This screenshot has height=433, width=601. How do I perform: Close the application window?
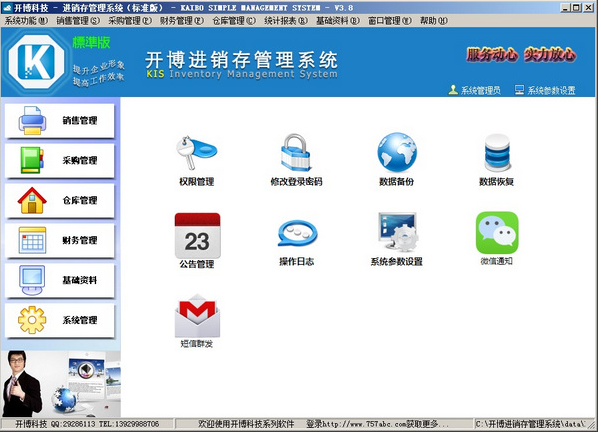point(589,8)
